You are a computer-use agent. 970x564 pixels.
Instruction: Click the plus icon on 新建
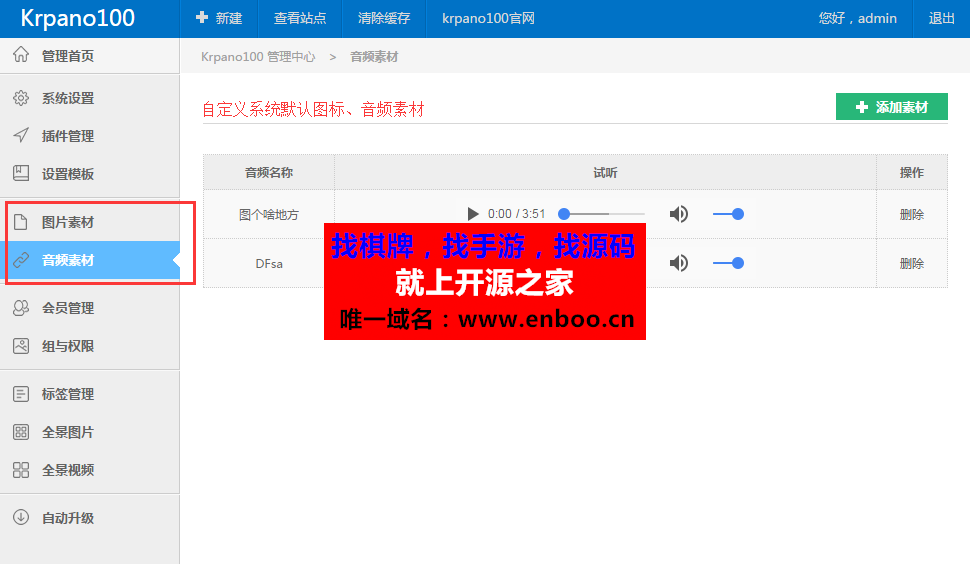[x=202, y=17]
